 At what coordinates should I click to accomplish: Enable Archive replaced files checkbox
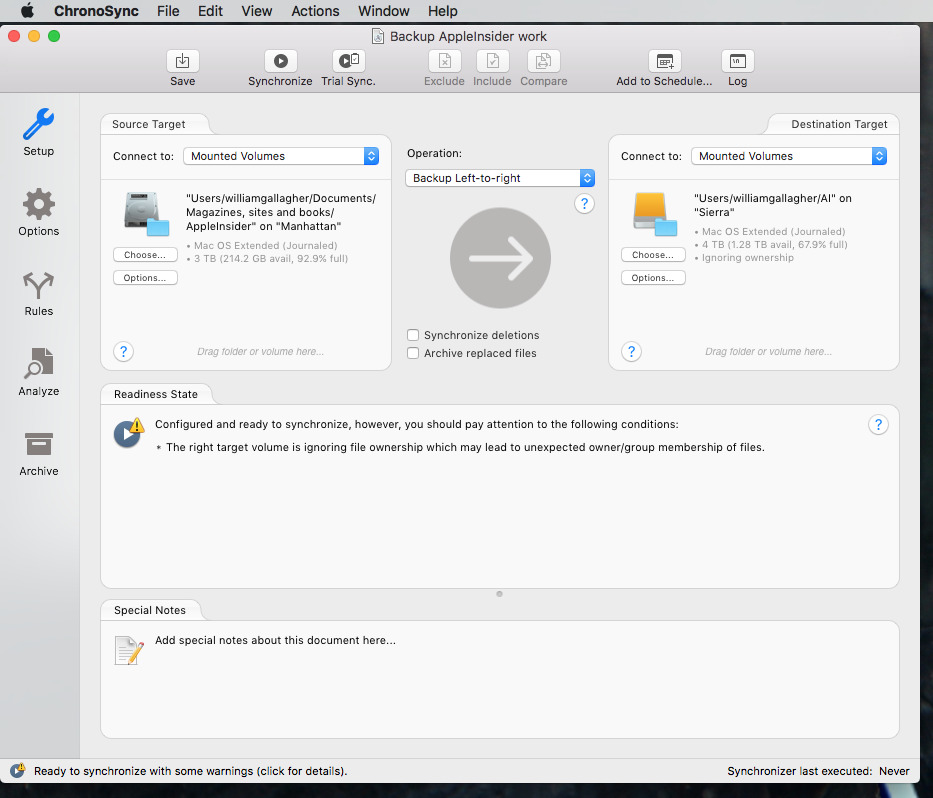tap(413, 353)
